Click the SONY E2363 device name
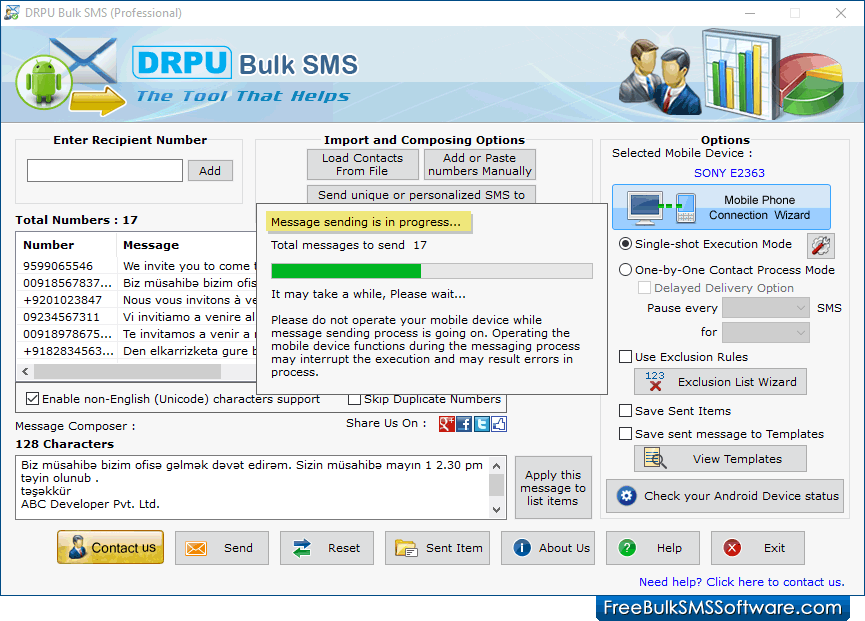The image size is (865, 621). (729, 173)
